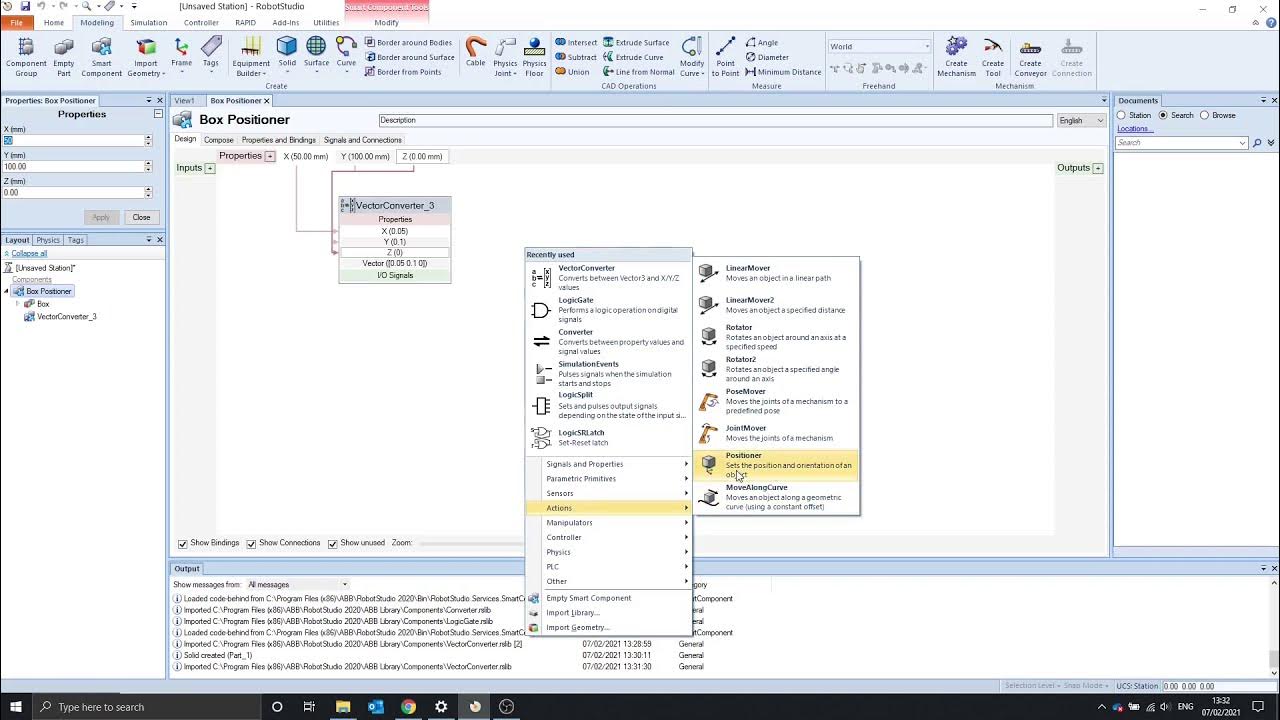The image size is (1280, 720).
Task: Toggle Show Bindings checkbox
Action: click(182, 543)
